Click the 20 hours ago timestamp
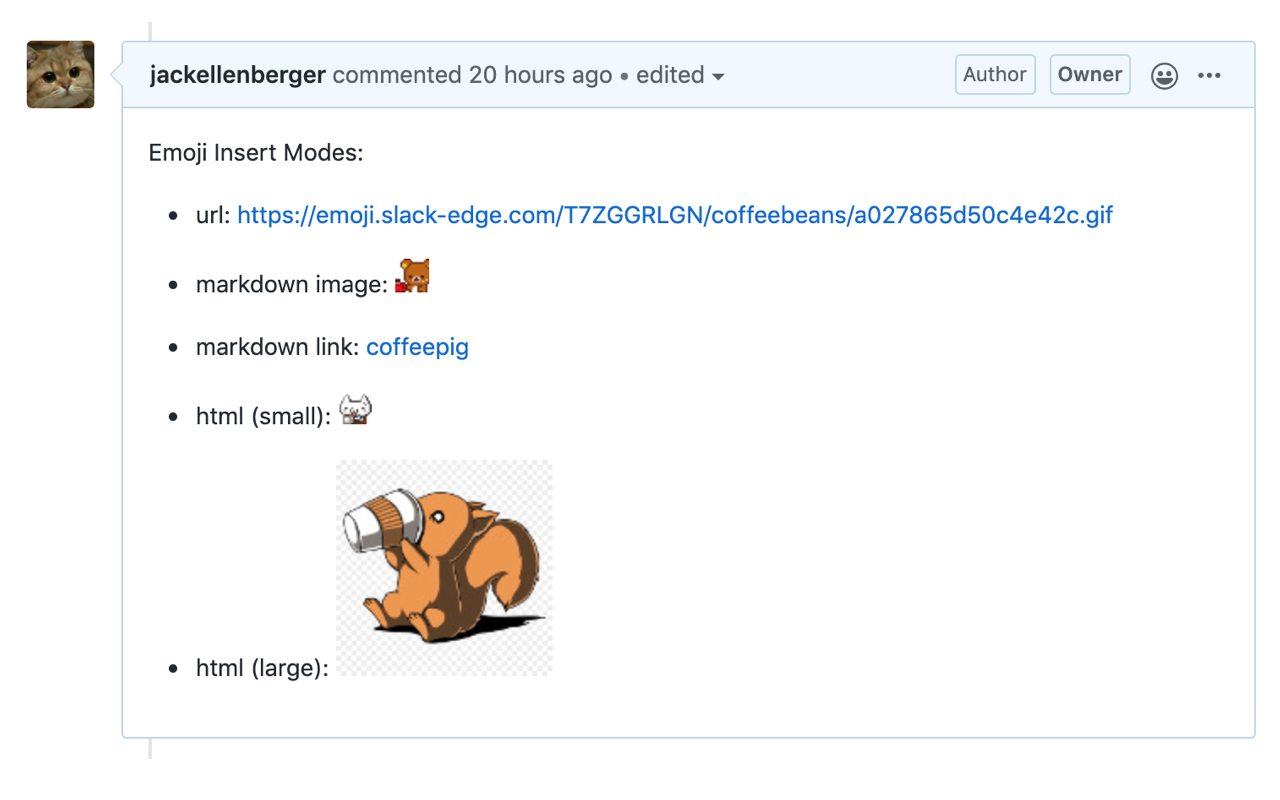The image size is (1280, 800). [539, 74]
